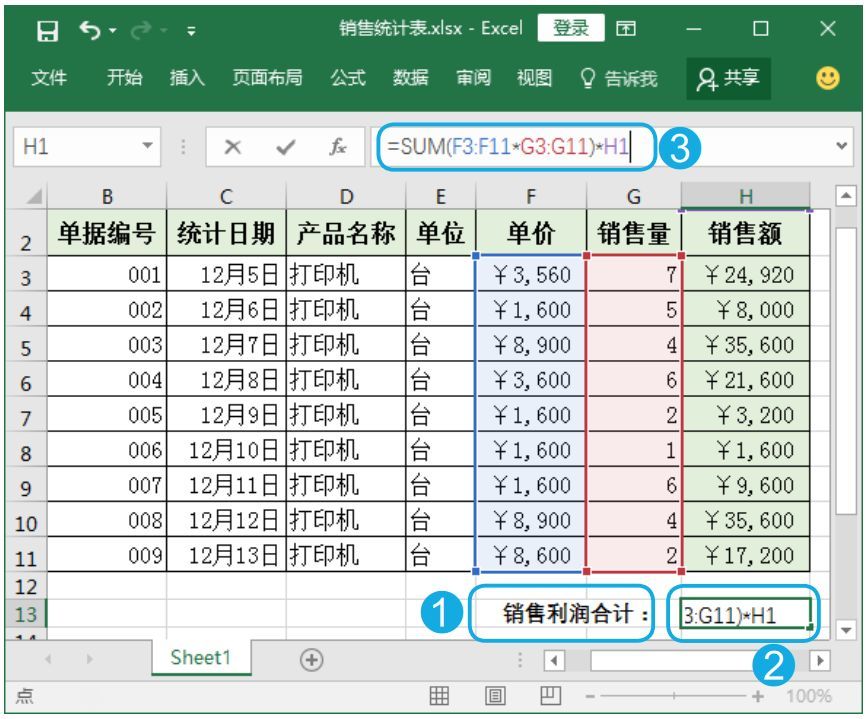Select row 13 header
Screen dimensions: 867x719
[25, 614]
